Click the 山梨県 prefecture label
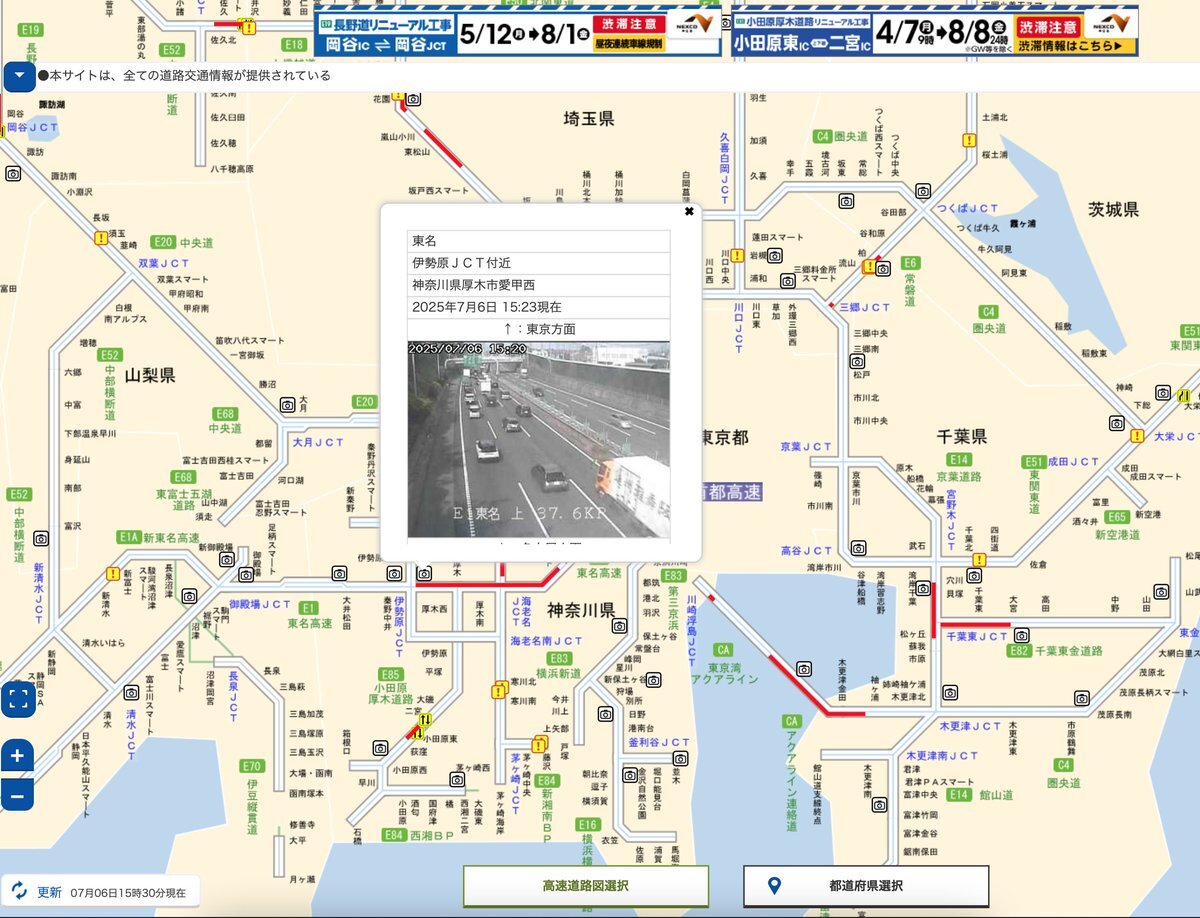1200x918 pixels. pos(150,376)
